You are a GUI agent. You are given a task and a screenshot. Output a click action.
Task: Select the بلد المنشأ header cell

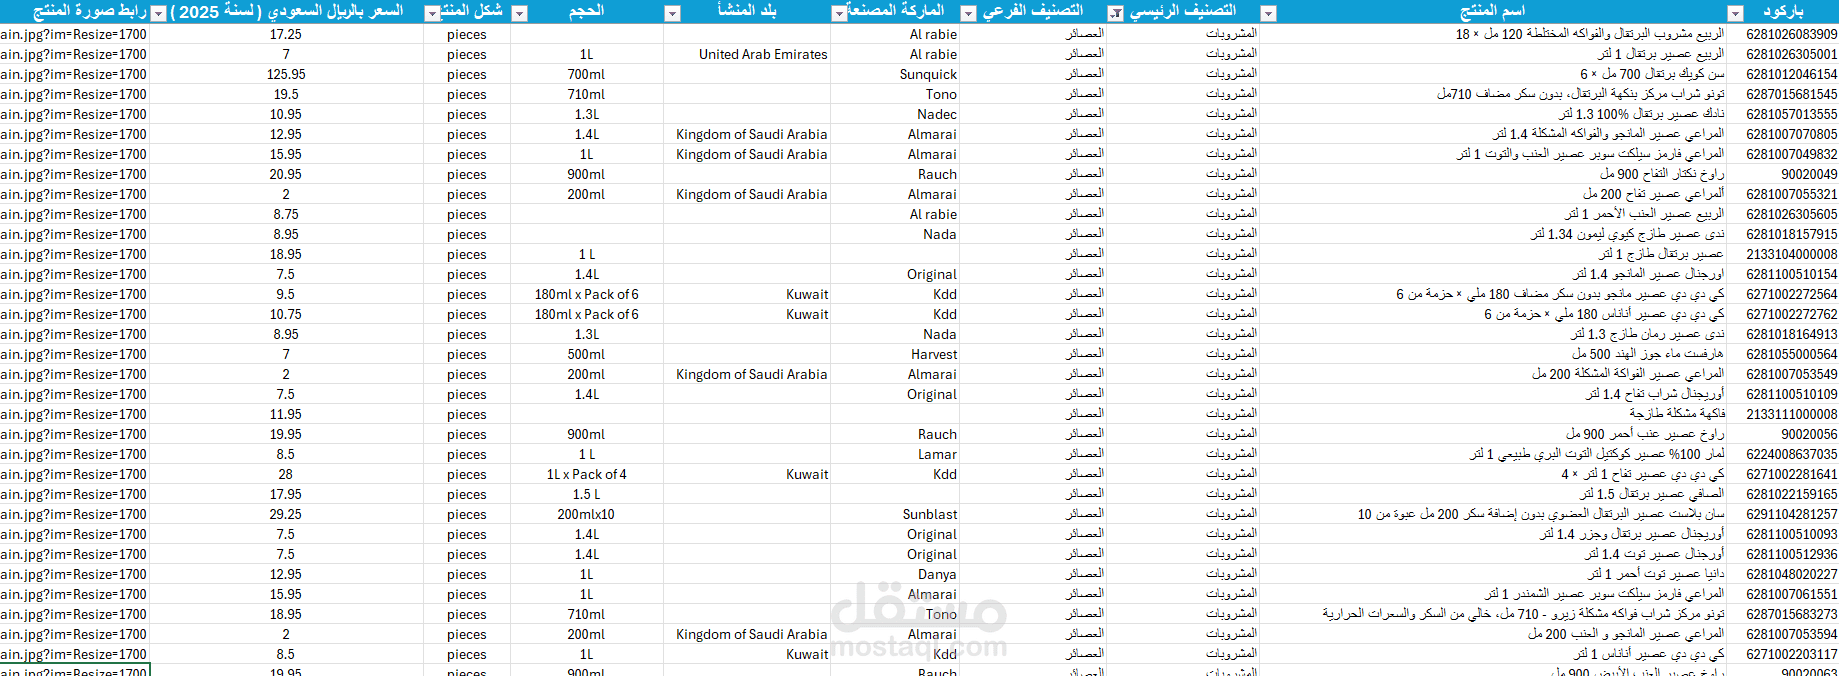point(747,12)
